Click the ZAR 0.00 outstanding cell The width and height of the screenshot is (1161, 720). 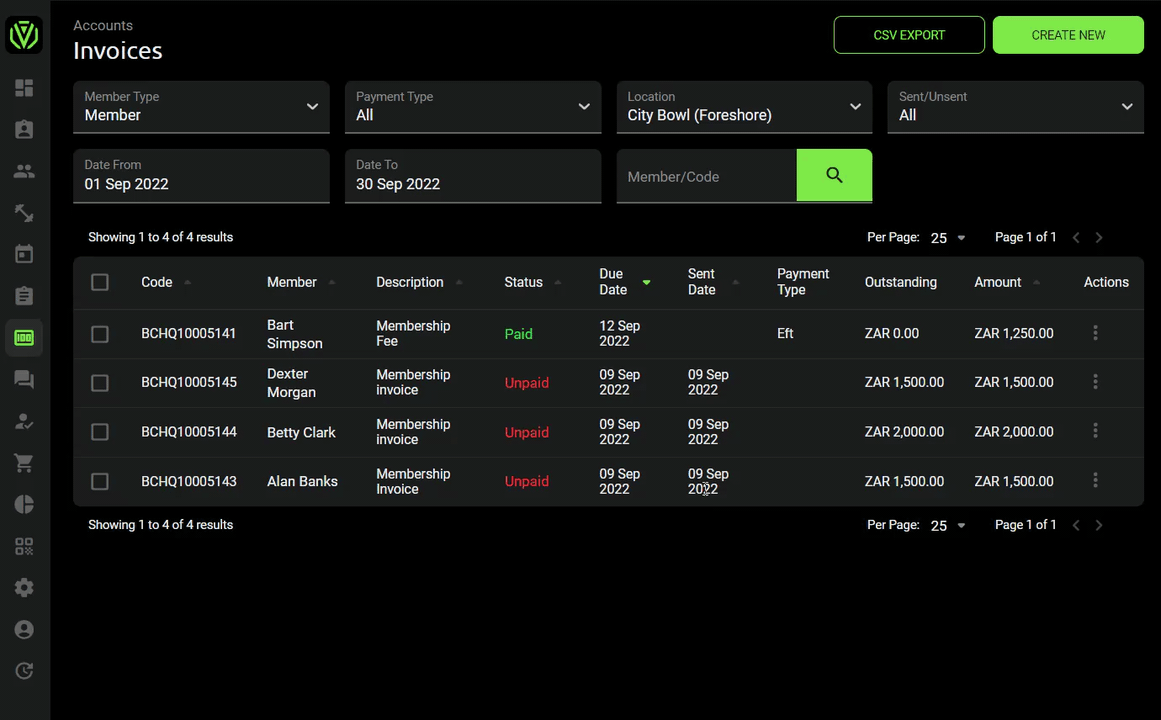[x=891, y=333]
